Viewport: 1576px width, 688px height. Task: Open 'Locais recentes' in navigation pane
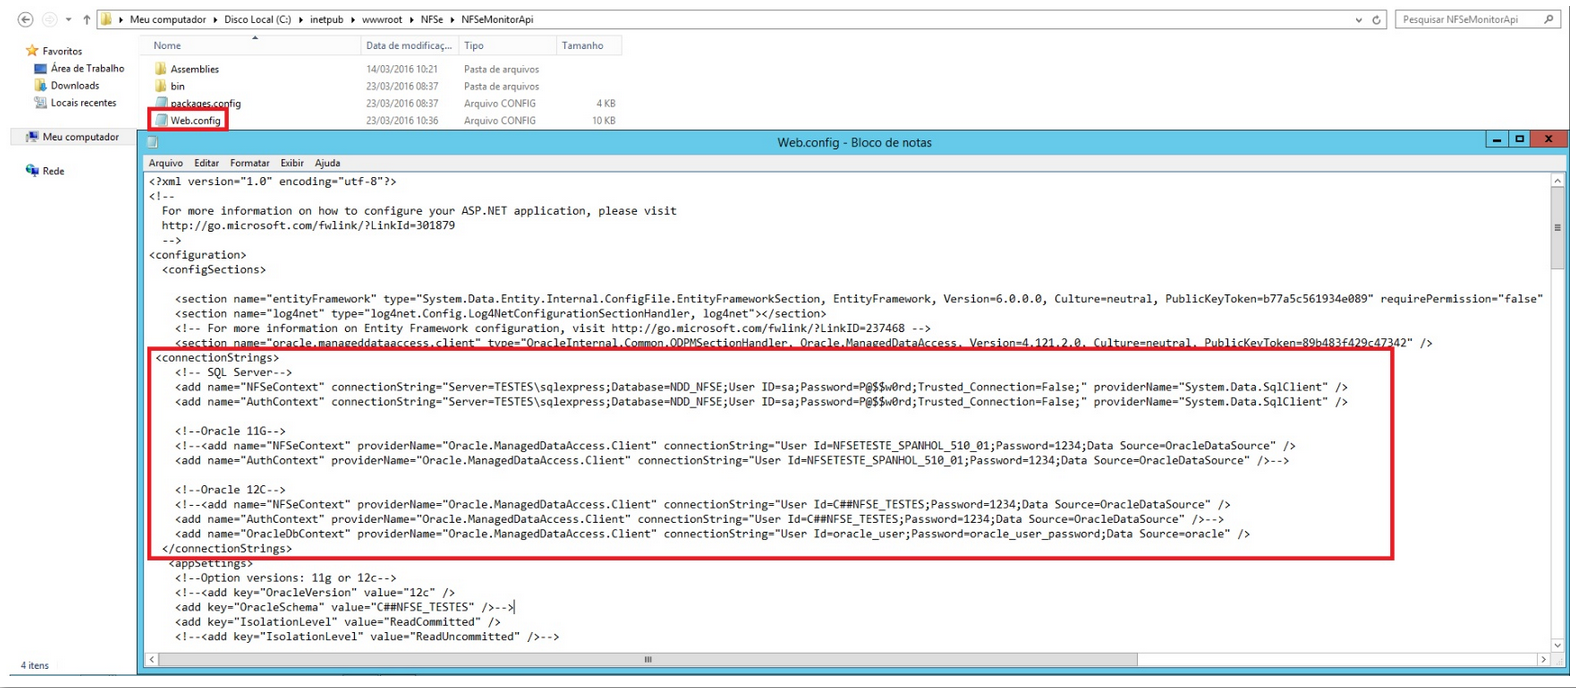tap(83, 102)
